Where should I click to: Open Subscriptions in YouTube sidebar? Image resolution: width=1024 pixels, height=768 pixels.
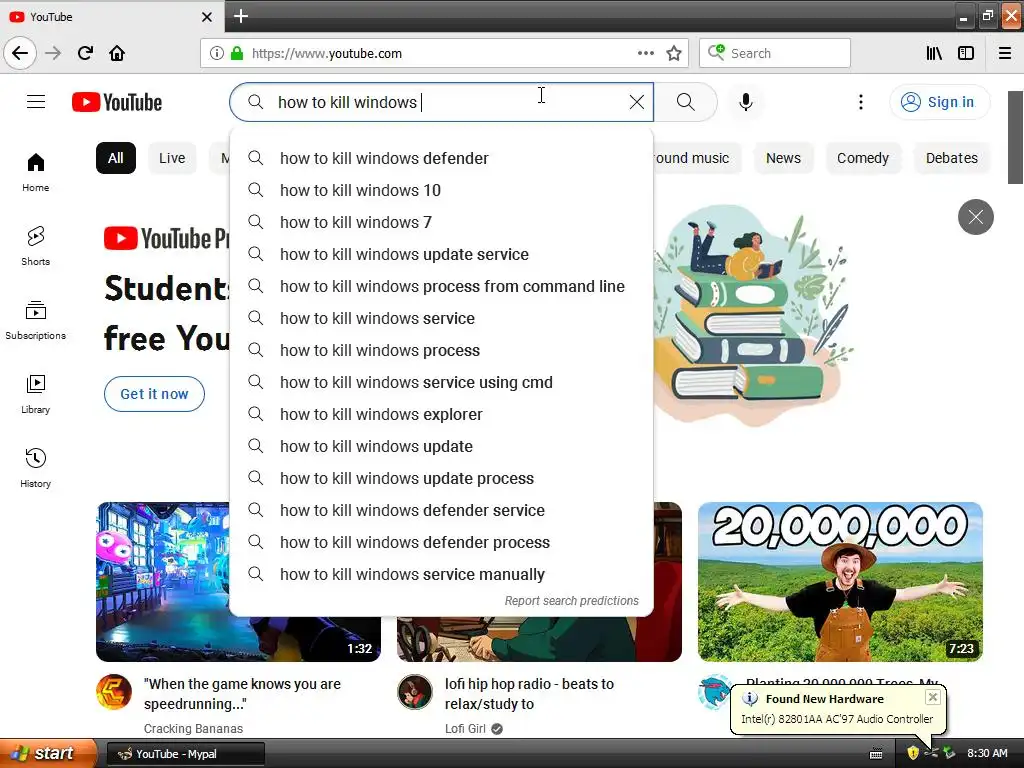click(x=35, y=320)
